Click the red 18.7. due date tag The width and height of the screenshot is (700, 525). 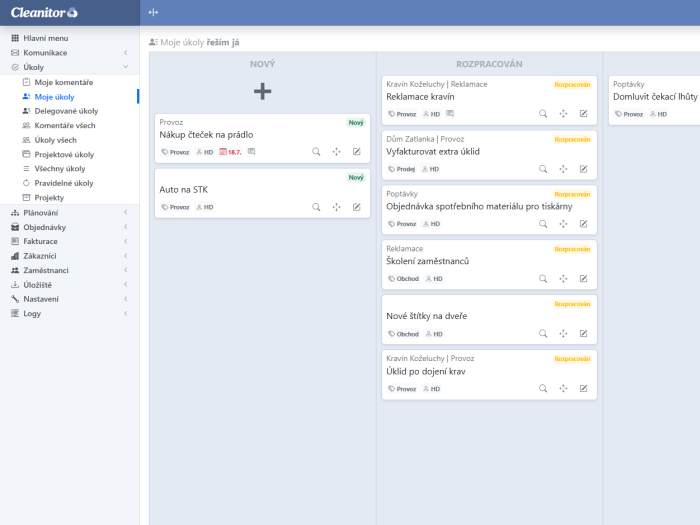pyautogui.click(x=230, y=152)
